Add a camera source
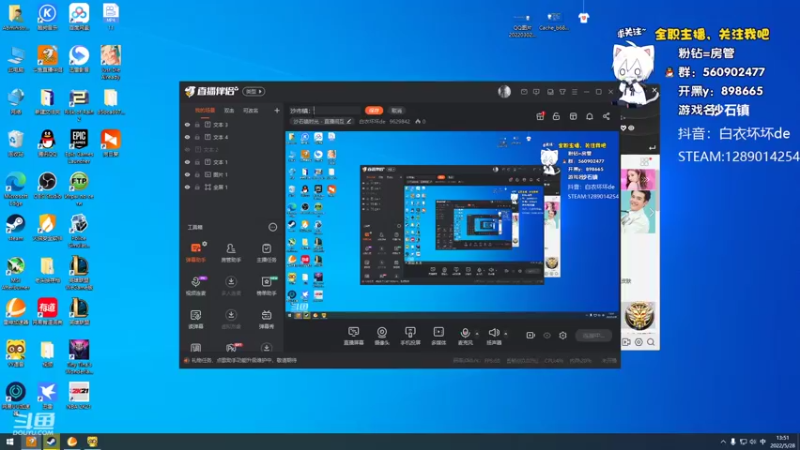Image resolution: width=800 pixels, height=450 pixels. [382, 336]
